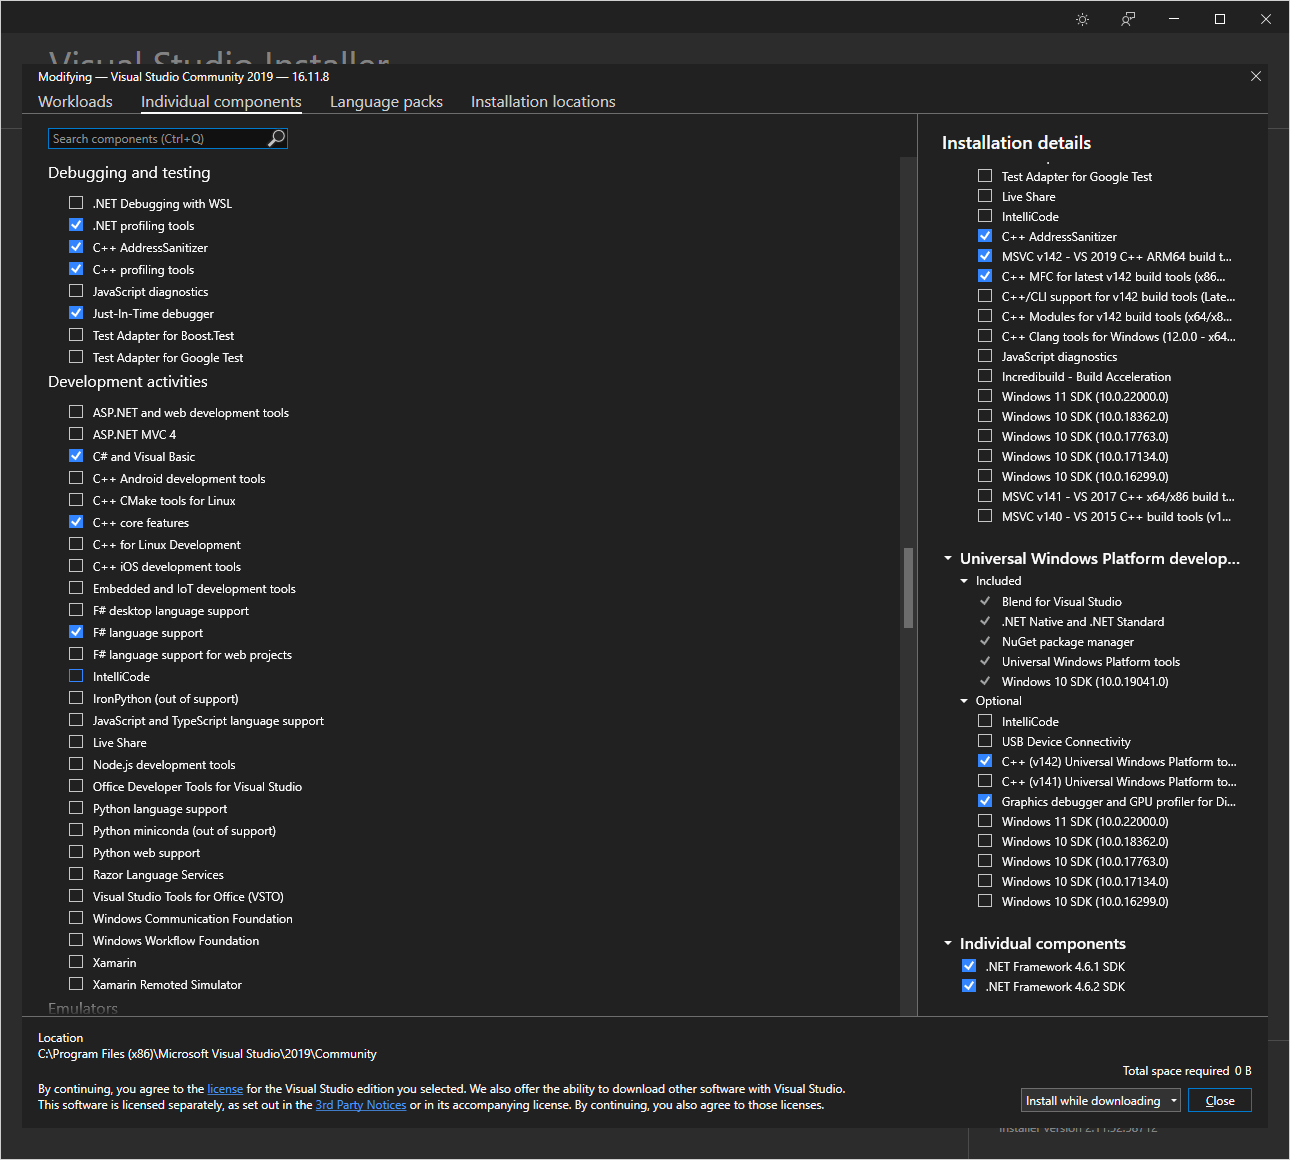Viewport: 1290px width, 1160px height.
Task: Uncheck .NET profiling tools
Action: [x=76, y=225]
